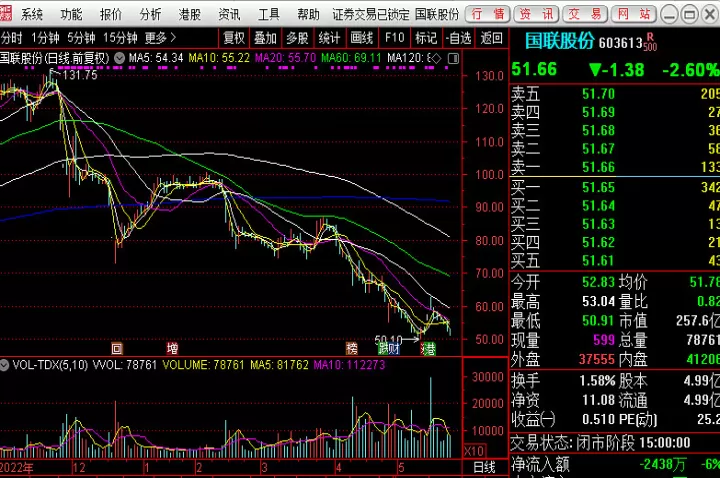Screen dimensions: 720x478
Task: Open the 报价 menu
Action: pyautogui.click(x=111, y=15)
